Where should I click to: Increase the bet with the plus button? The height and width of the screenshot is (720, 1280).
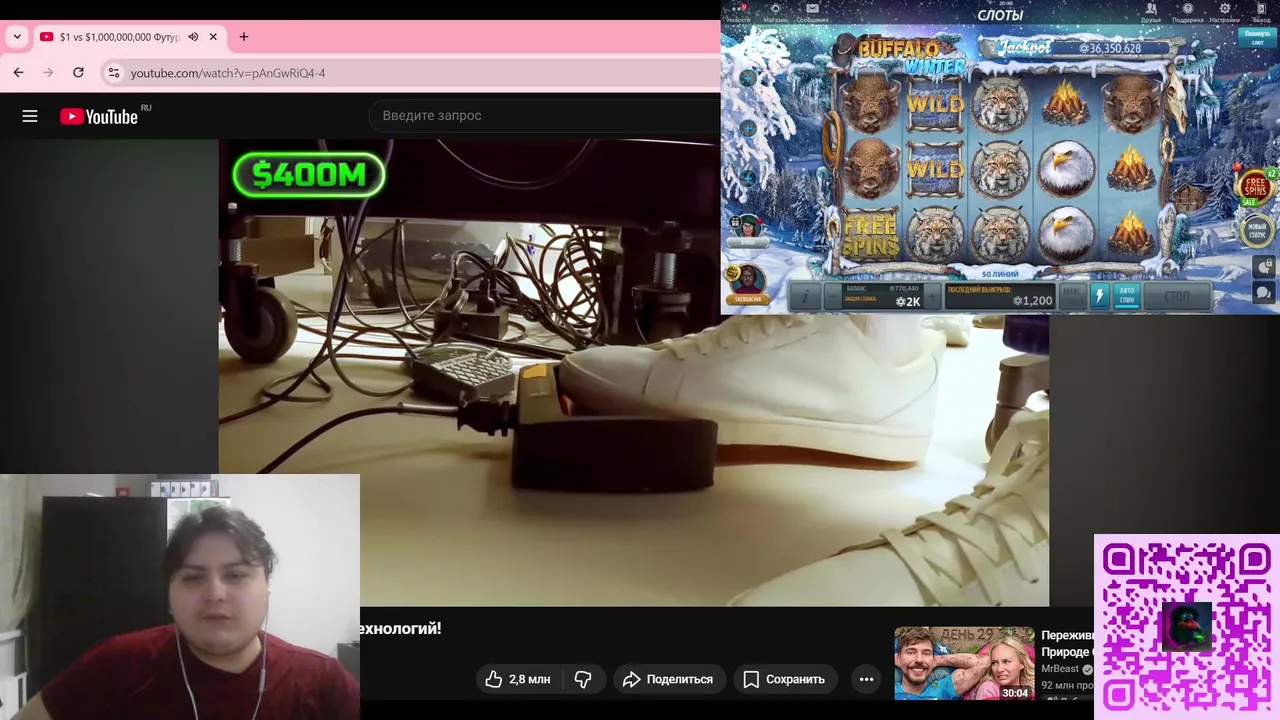click(932, 296)
